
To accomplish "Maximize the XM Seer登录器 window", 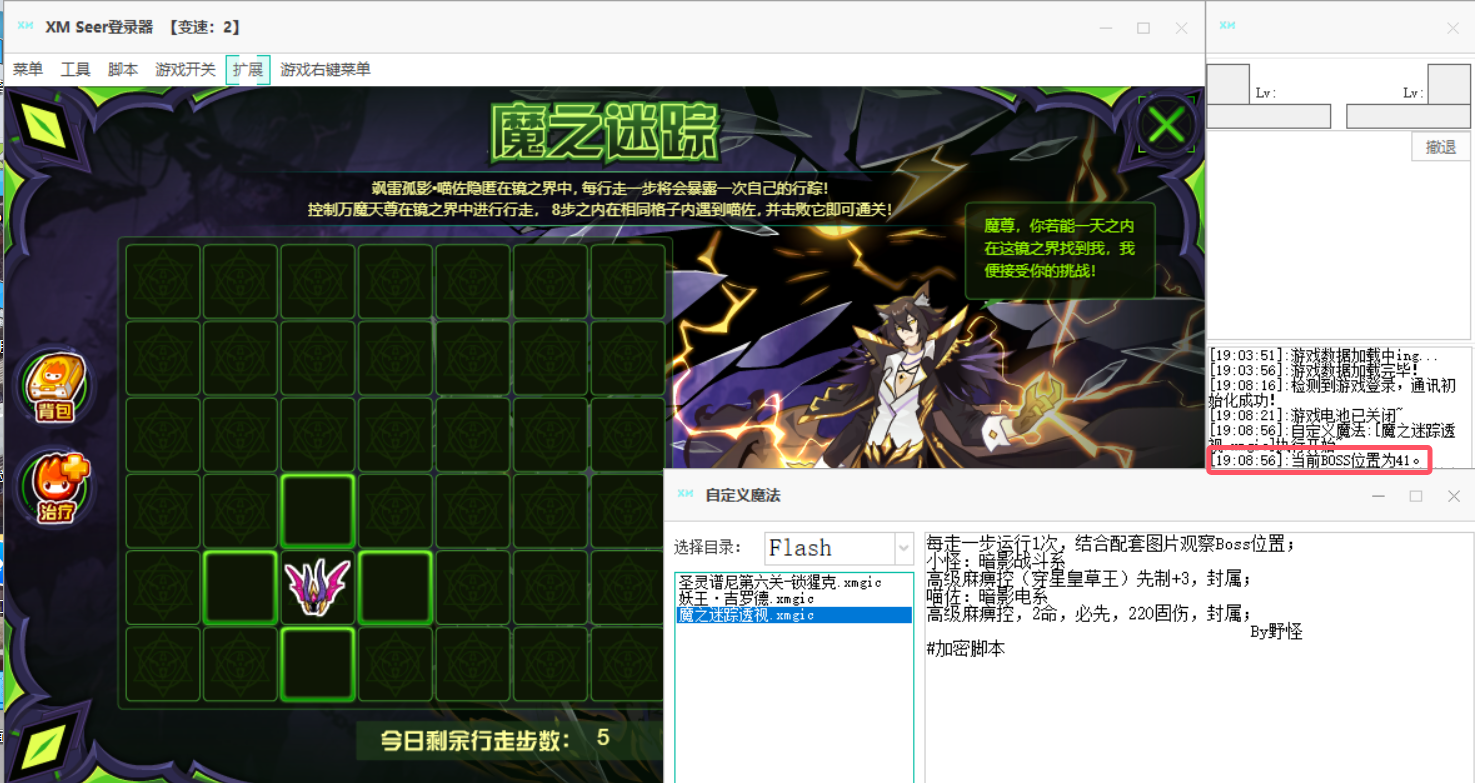I will click(1143, 28).
